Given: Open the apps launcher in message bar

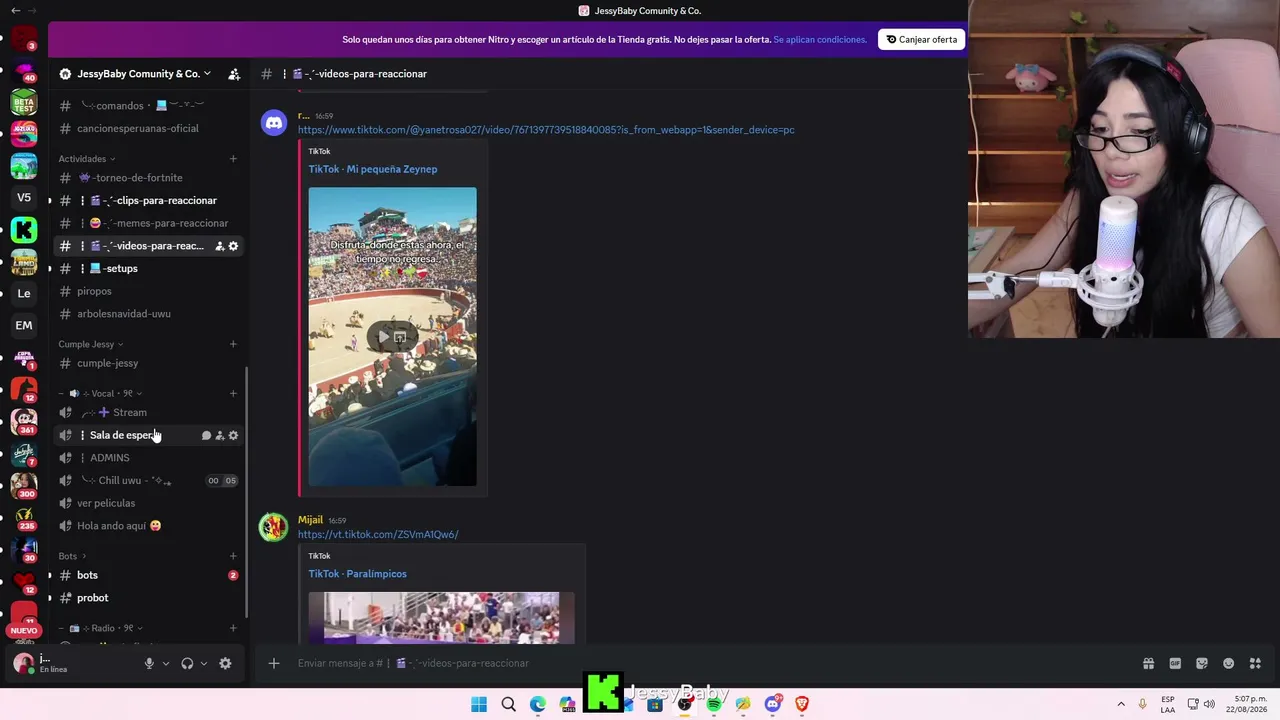Looking at the screenshot, I should (x=1256, y=663).
